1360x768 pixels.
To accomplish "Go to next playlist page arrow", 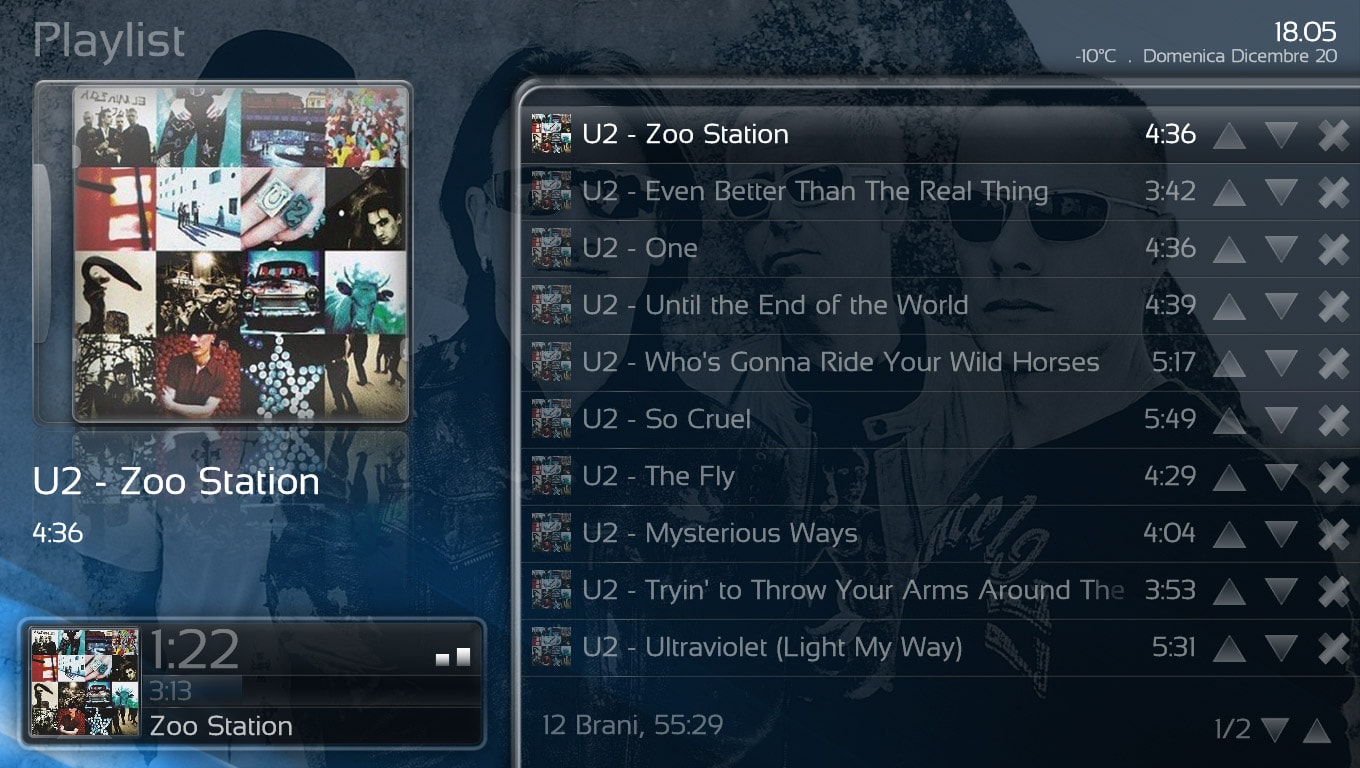I will pos(1275,730).
